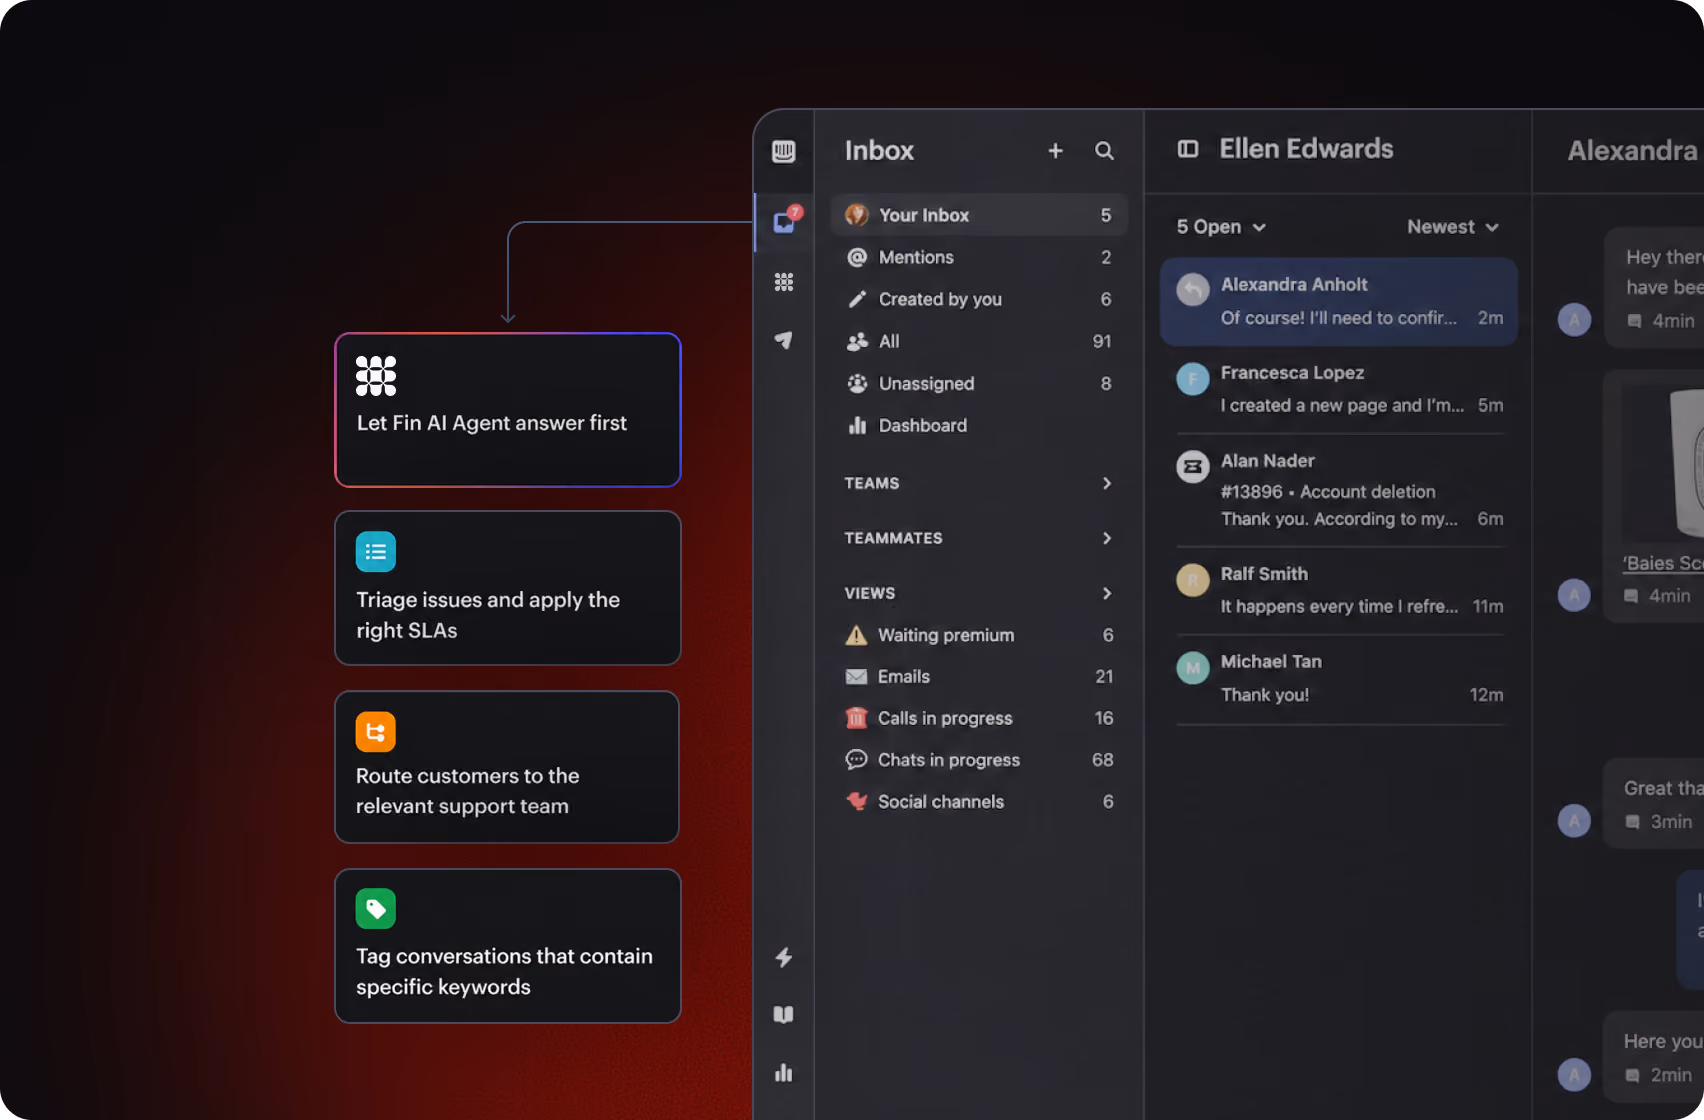Image resolution: width=1704 pixels, height=1120 pixels.
Task: Click the plus icon next to Inbox
Action: [1055, 150]
